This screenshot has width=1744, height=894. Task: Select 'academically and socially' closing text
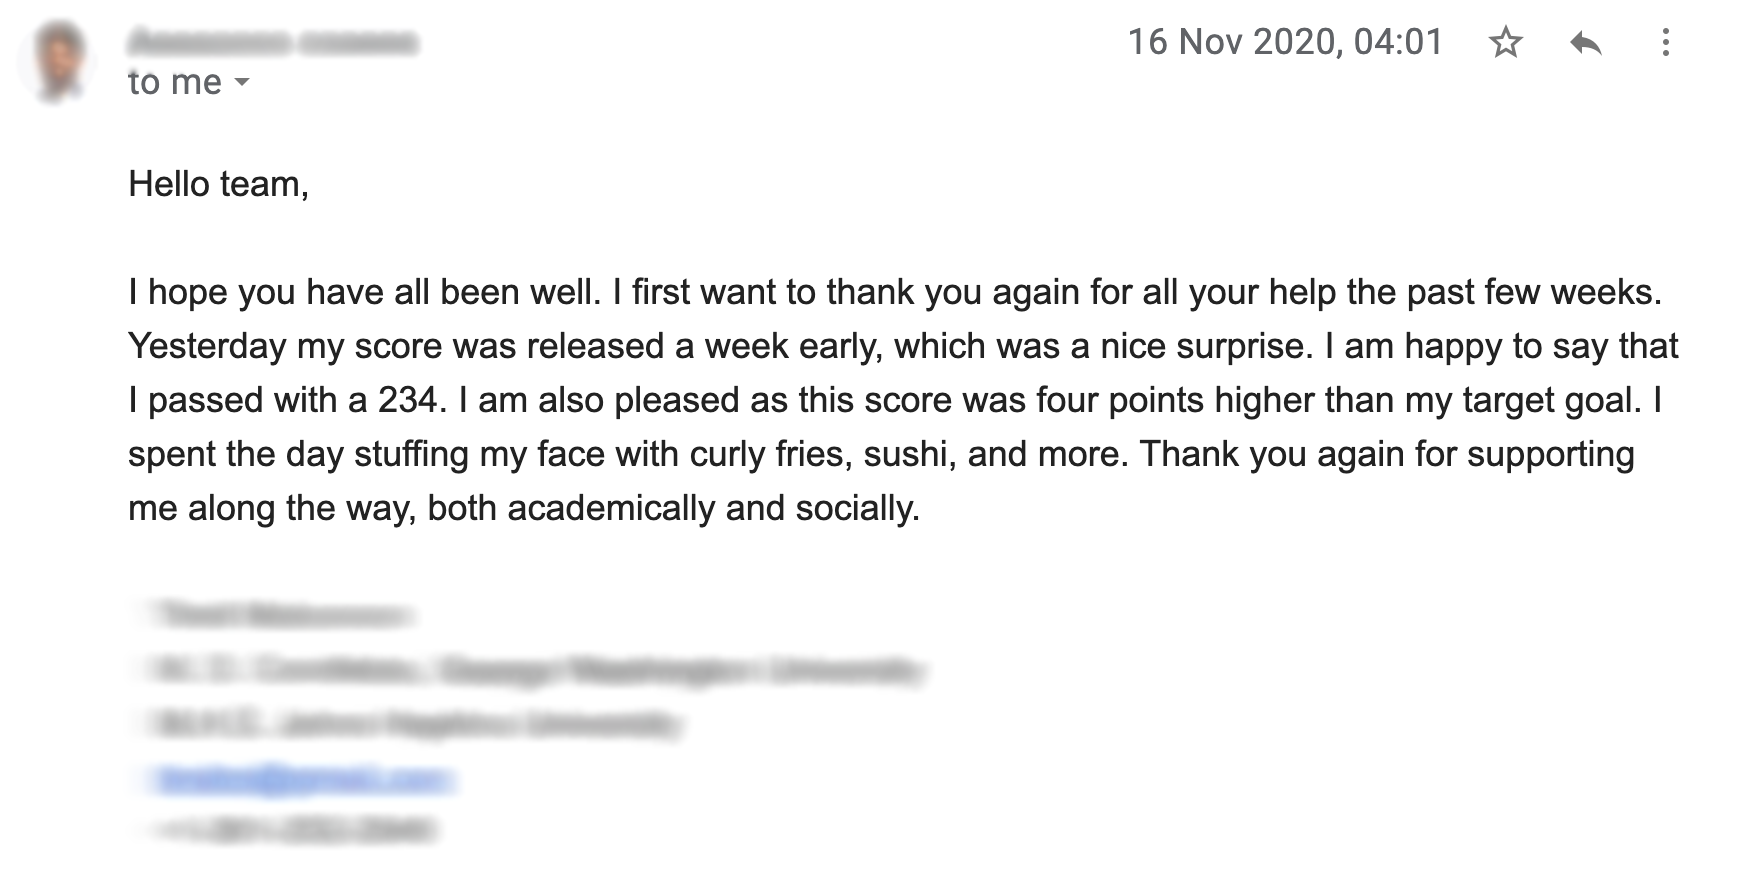click(x=713, y=508)
